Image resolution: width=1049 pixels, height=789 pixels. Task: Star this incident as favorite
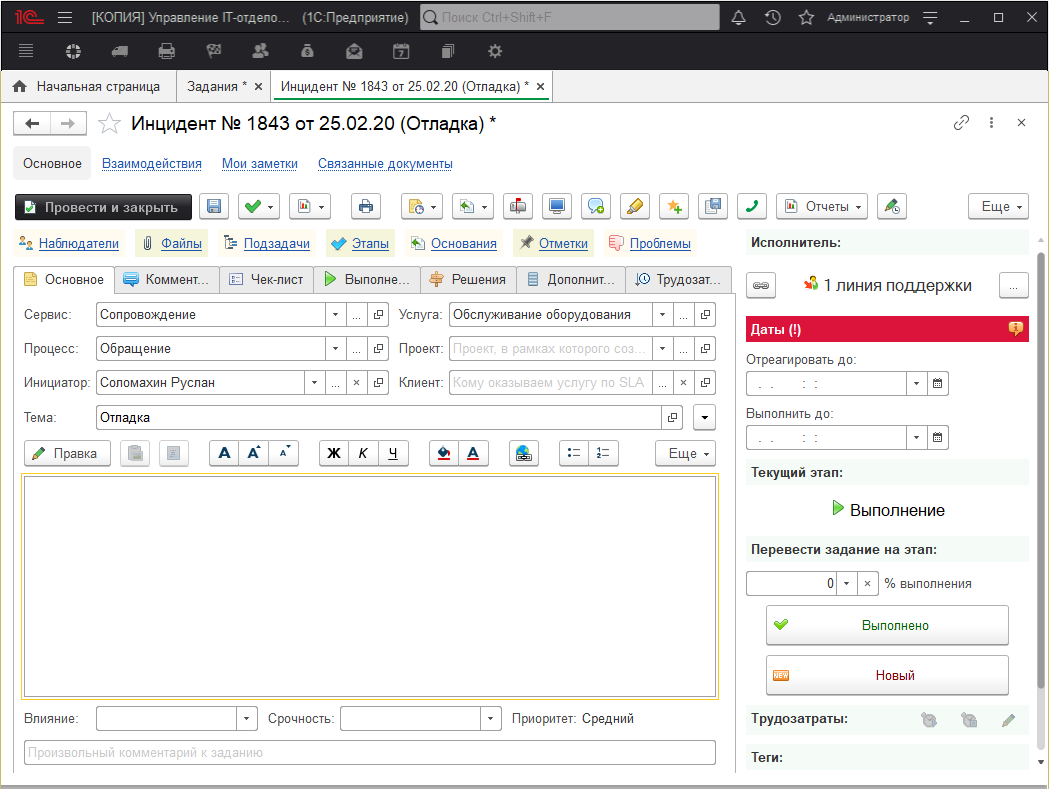109,123
